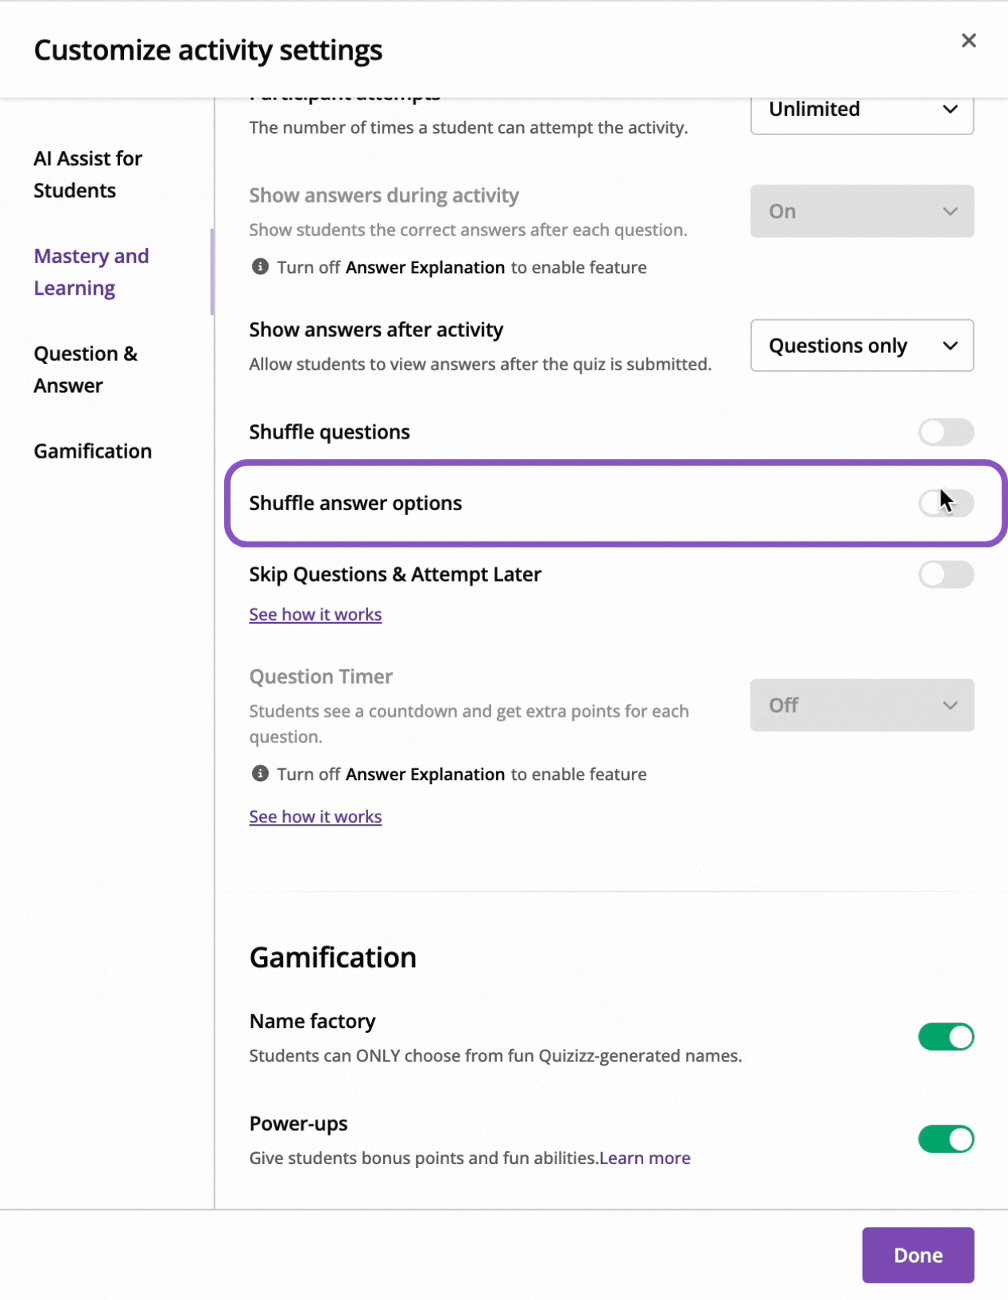The image size is (1008, 1300).
Task: Disable the Power-ups toggle
Action: pos(946,1139)
